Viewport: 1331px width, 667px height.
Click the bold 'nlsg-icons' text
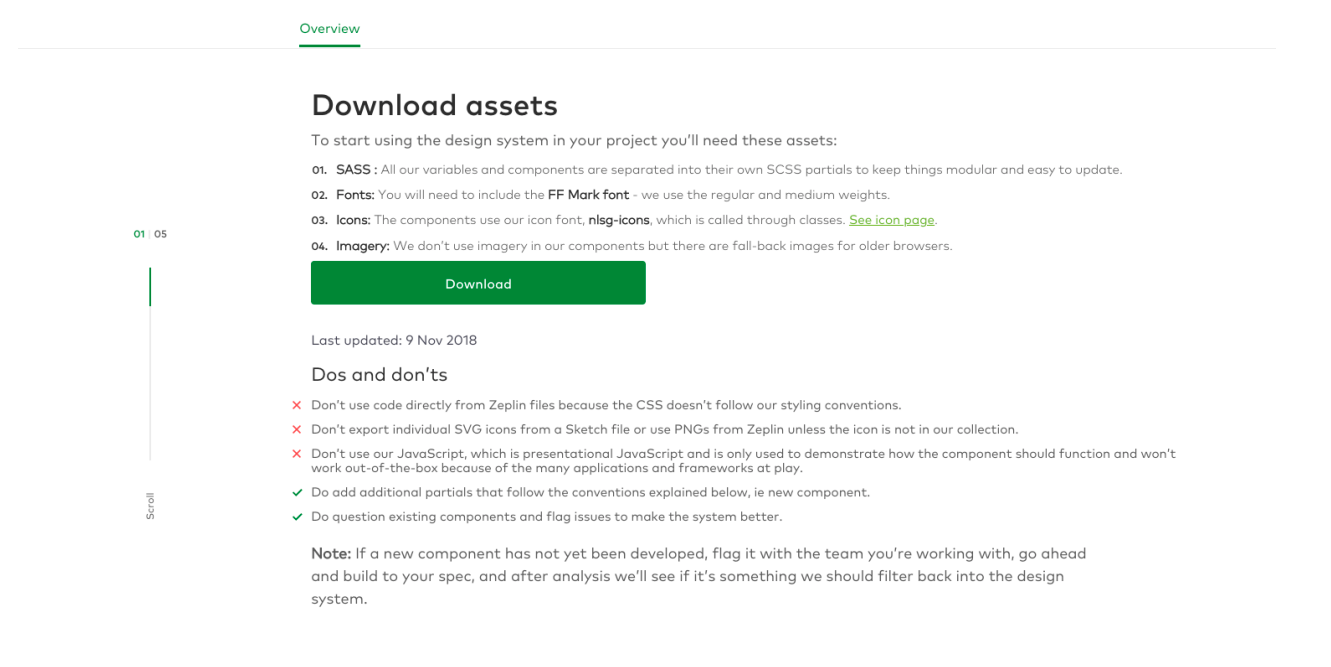[x=619, y=220]
